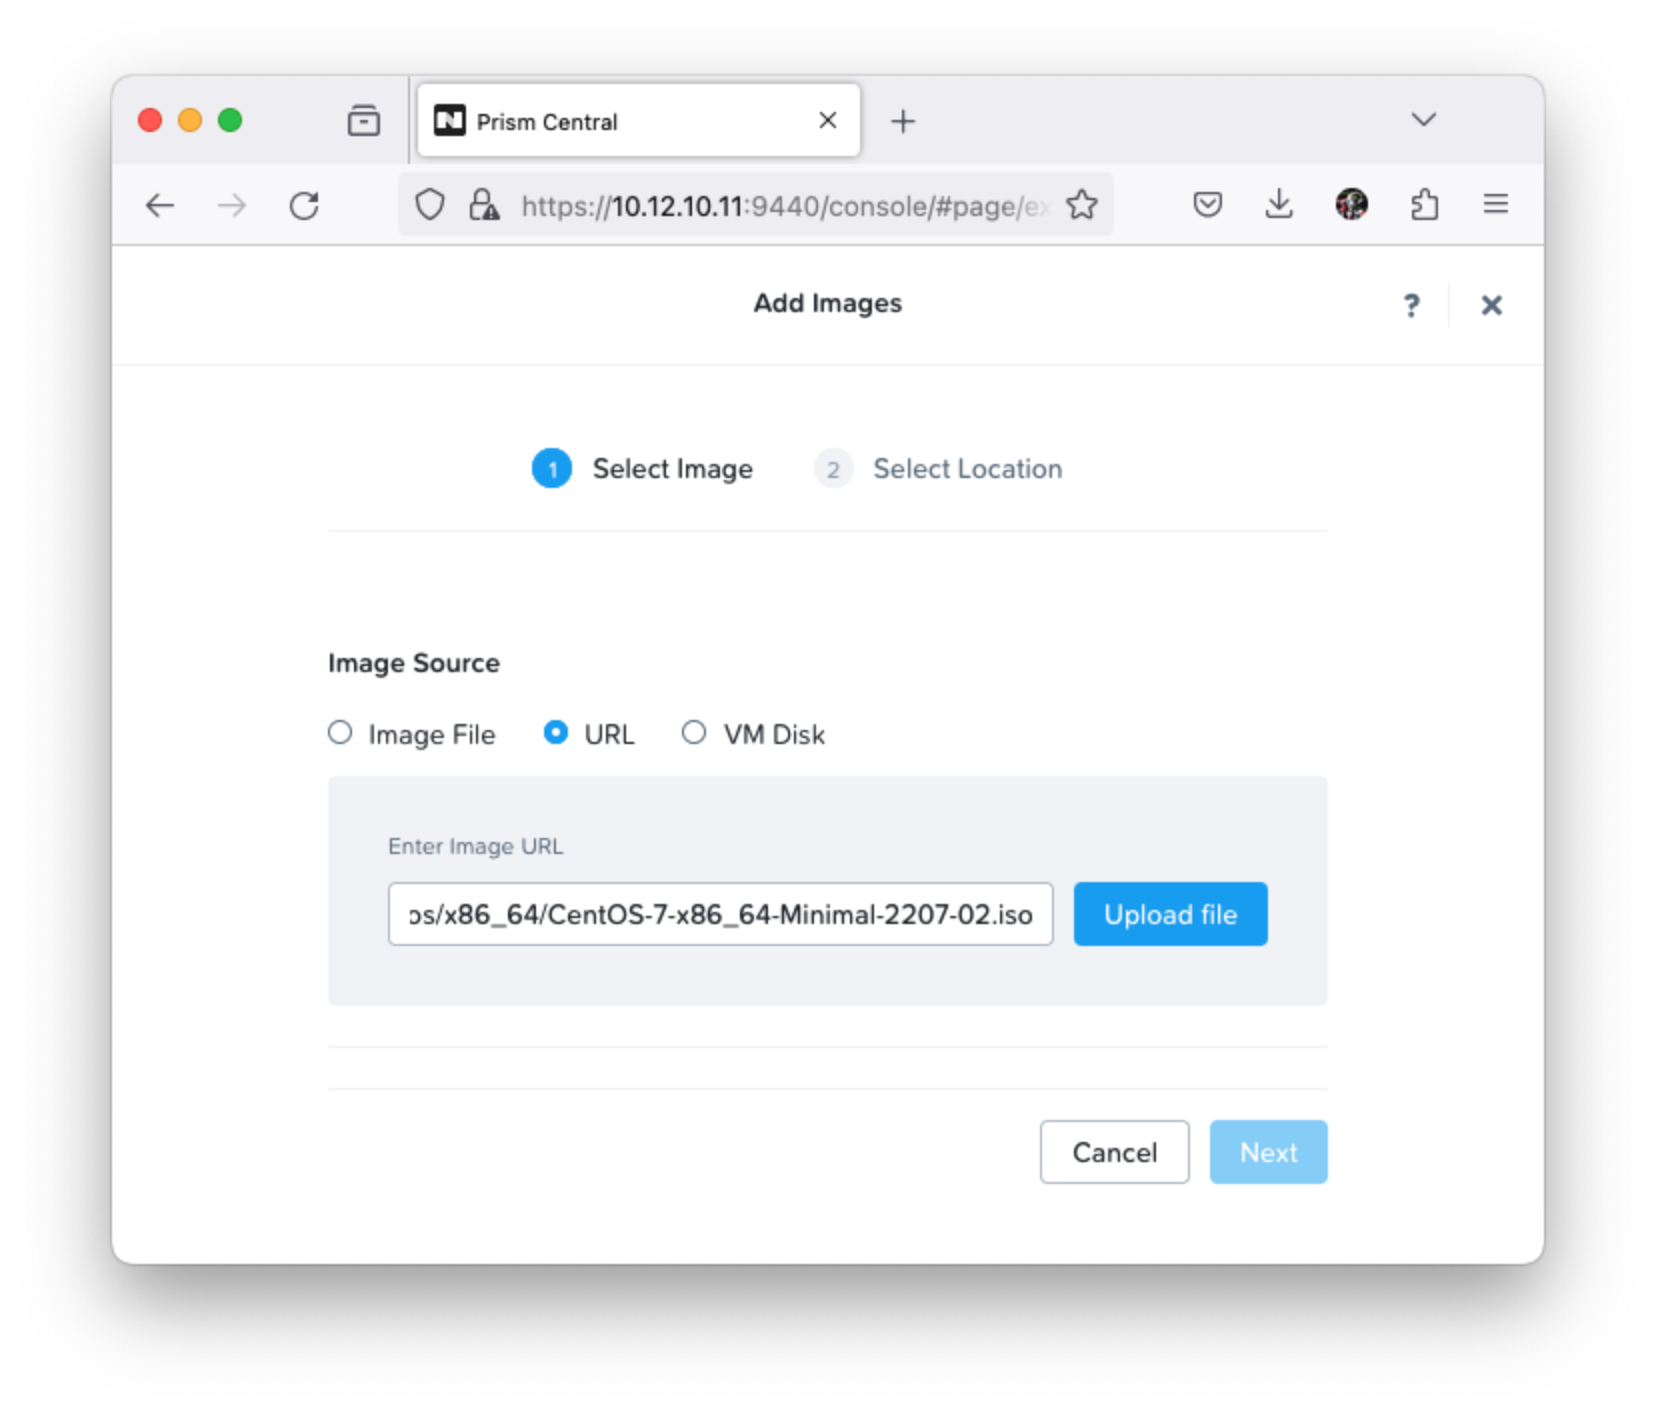Open the Firefox hamburger menu

1496,205
